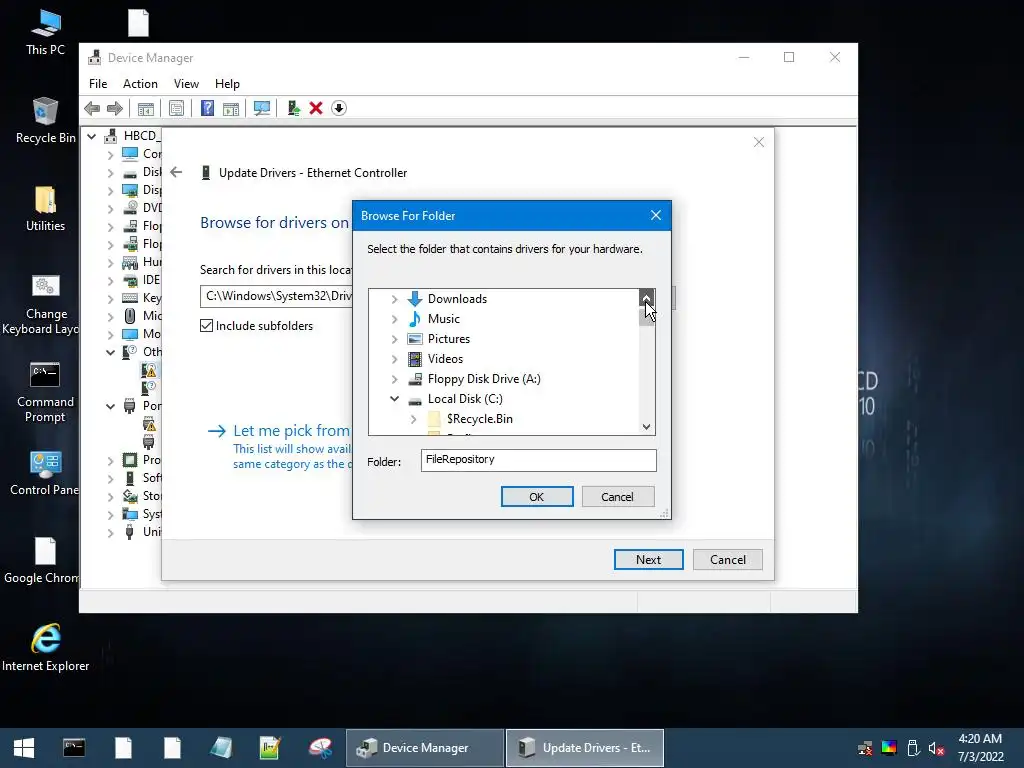1024x768 pixels.
Task: Select Music in the folder tree
Action: [x=443, y=319]
